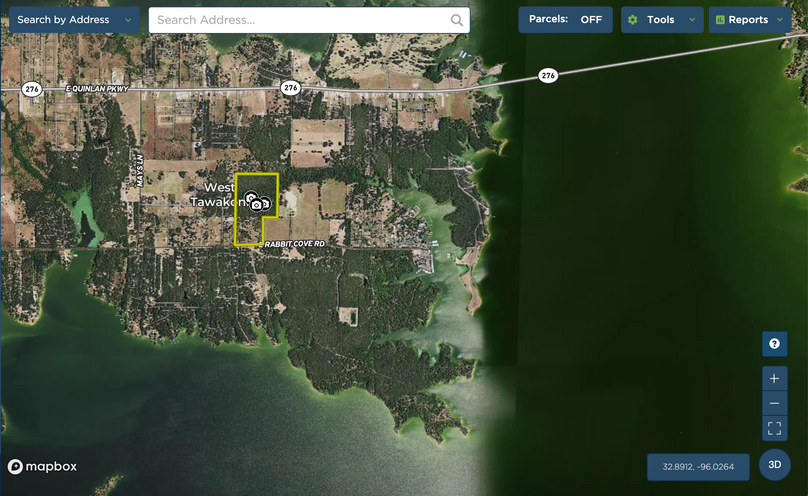Expand the Reports menu chevron
Image resolution: width=808 pixels, height=496 pixels.
pos(779,20)
